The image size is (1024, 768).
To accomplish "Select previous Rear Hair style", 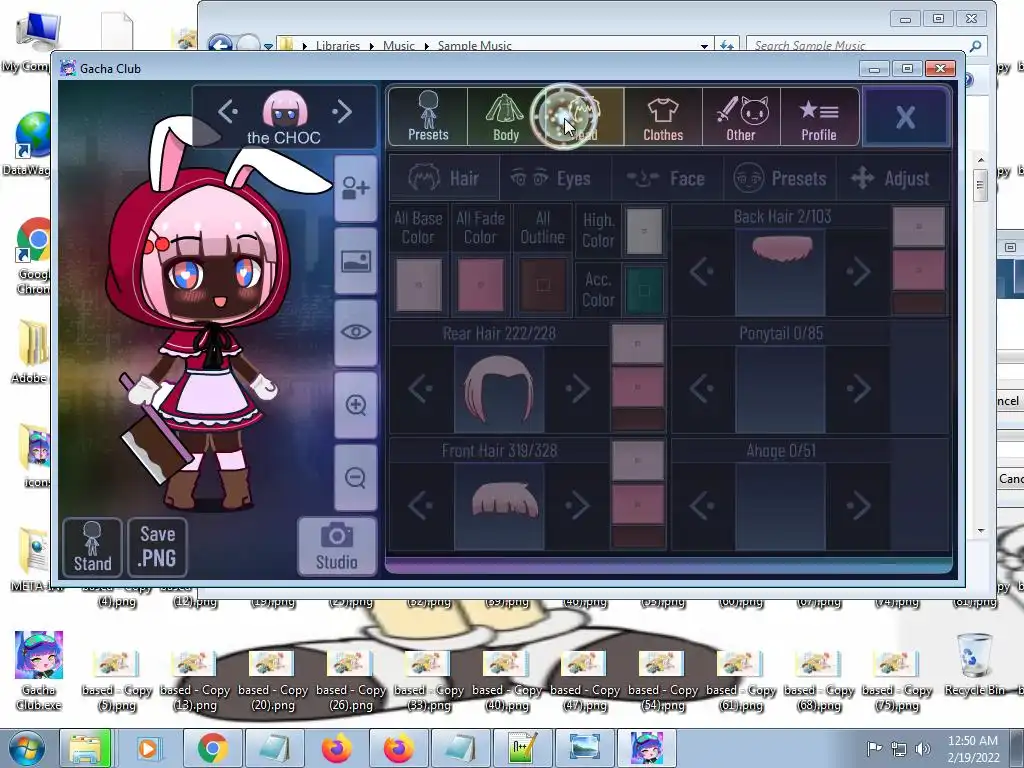I will click(421, 389).
